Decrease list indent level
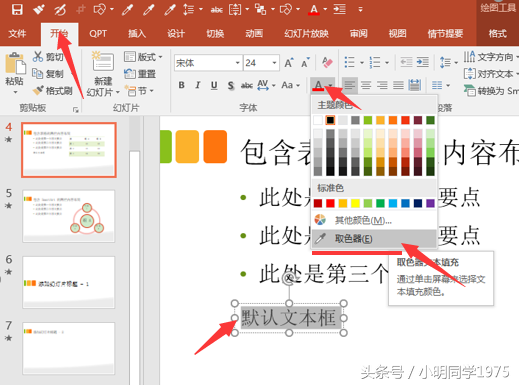 click(406, 62)
